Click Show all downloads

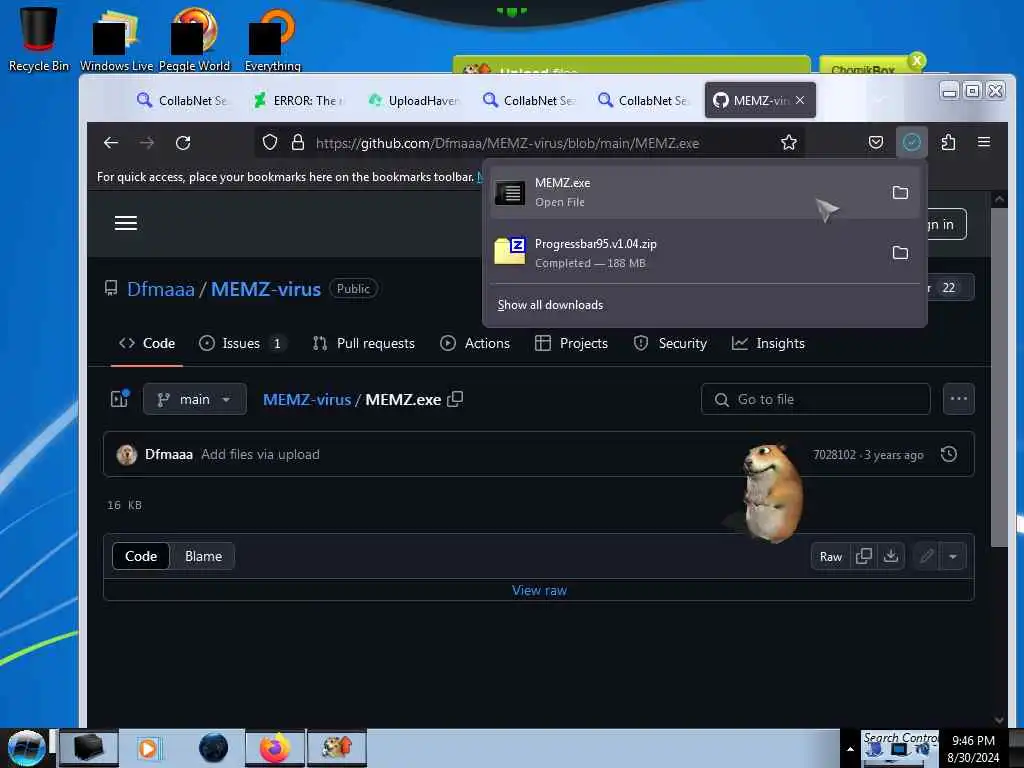tap(550, 305)
